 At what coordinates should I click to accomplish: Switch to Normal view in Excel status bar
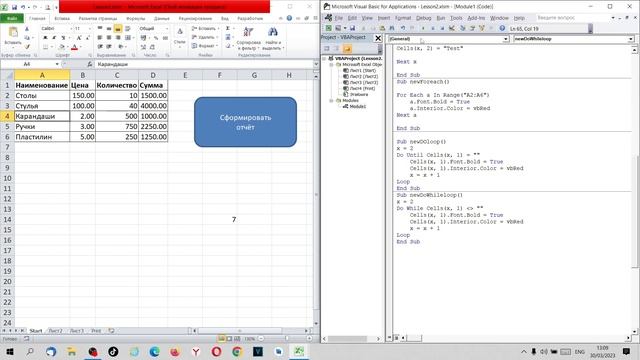coord(221,338)
